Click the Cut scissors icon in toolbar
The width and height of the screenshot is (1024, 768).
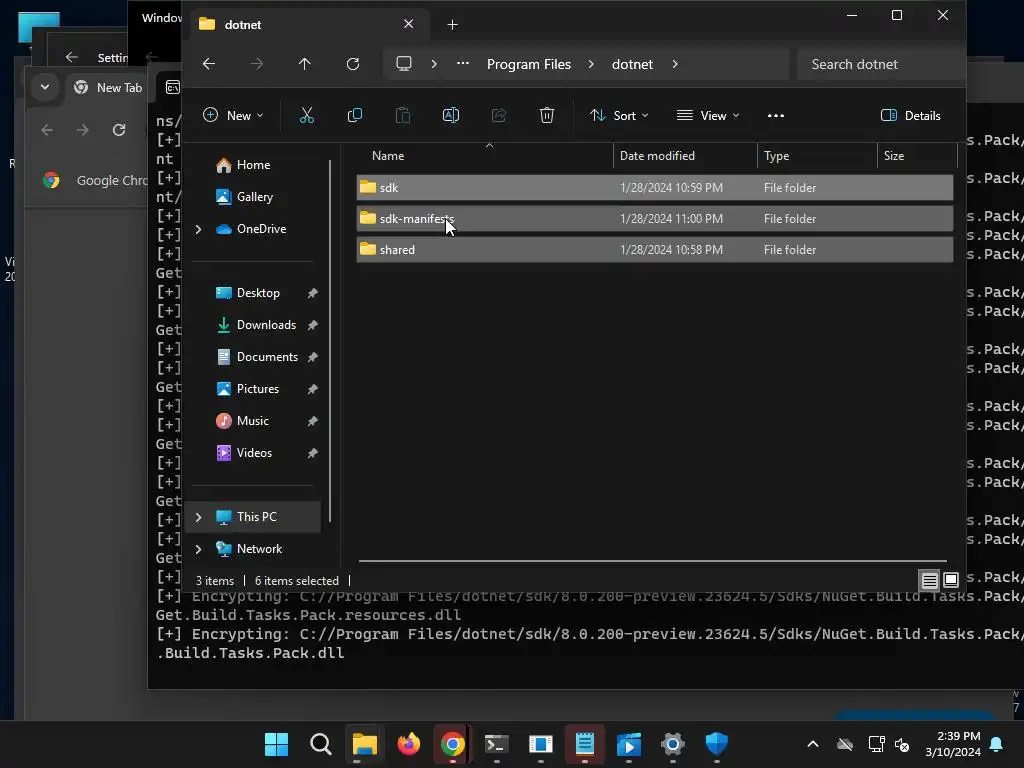(306, 116)
